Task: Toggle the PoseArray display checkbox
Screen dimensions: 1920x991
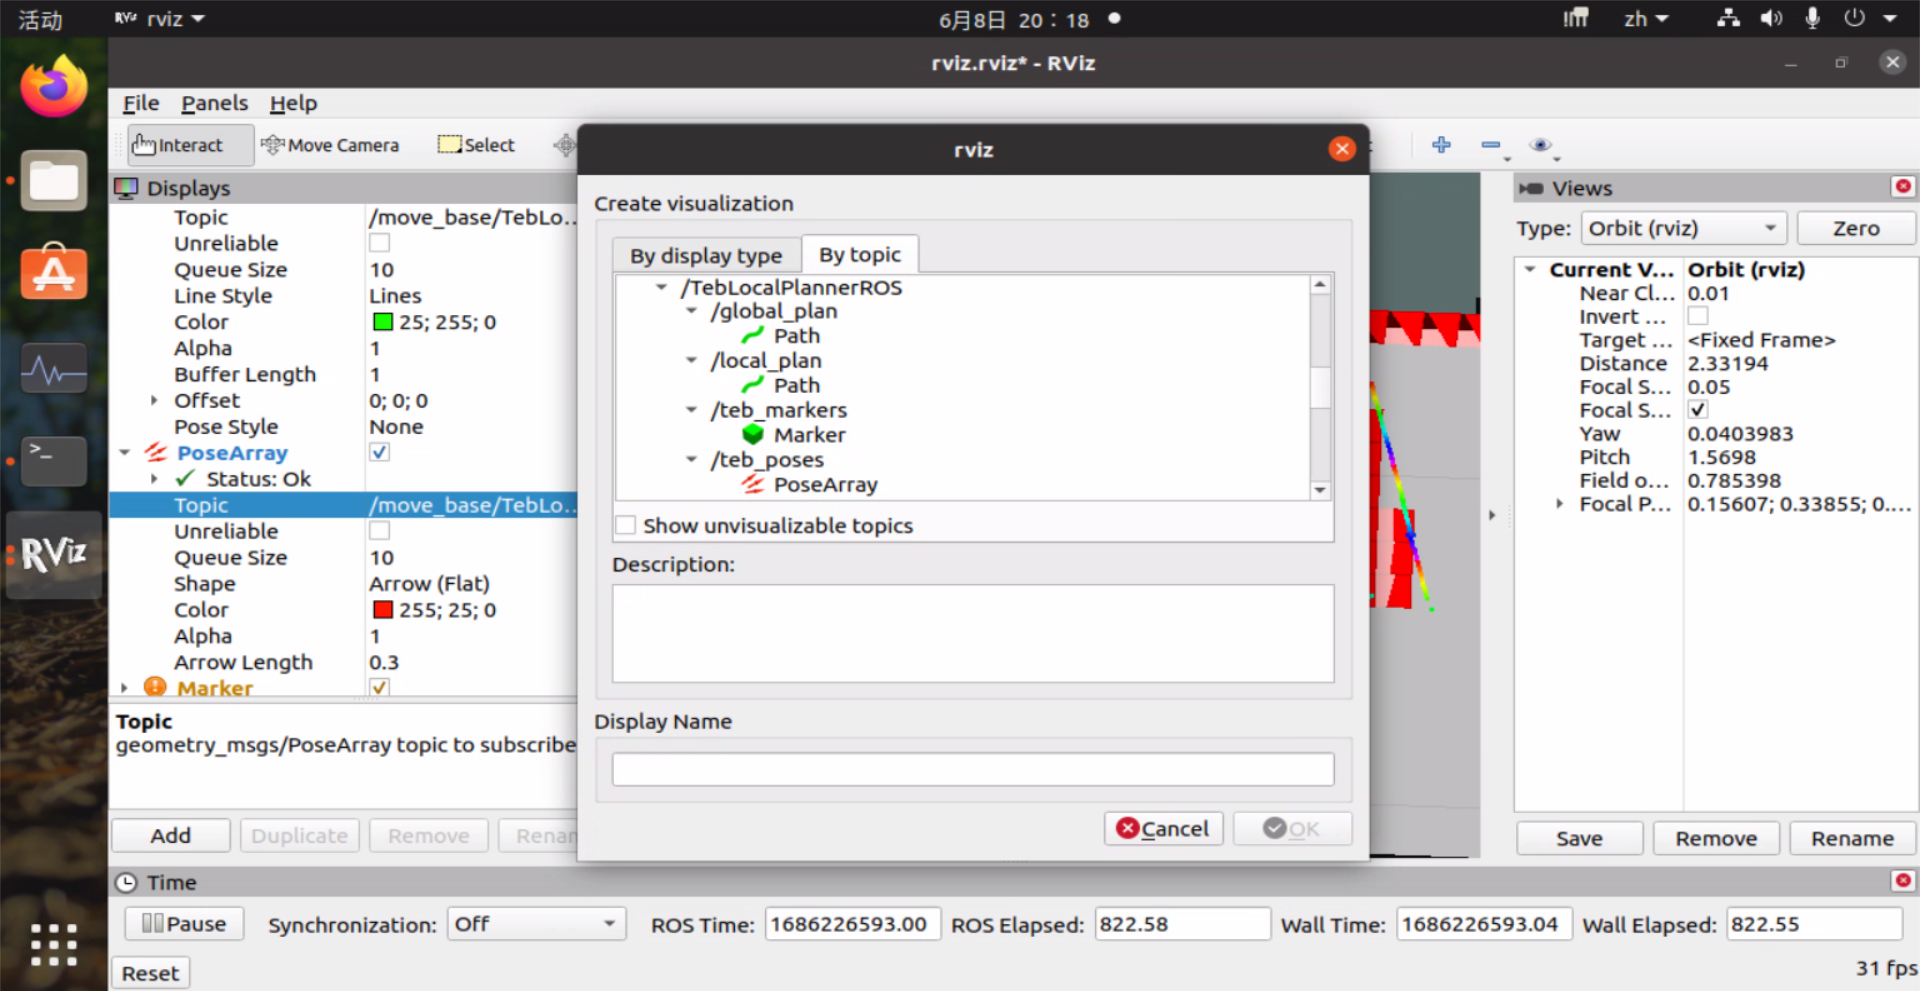Action: (379, 452)
